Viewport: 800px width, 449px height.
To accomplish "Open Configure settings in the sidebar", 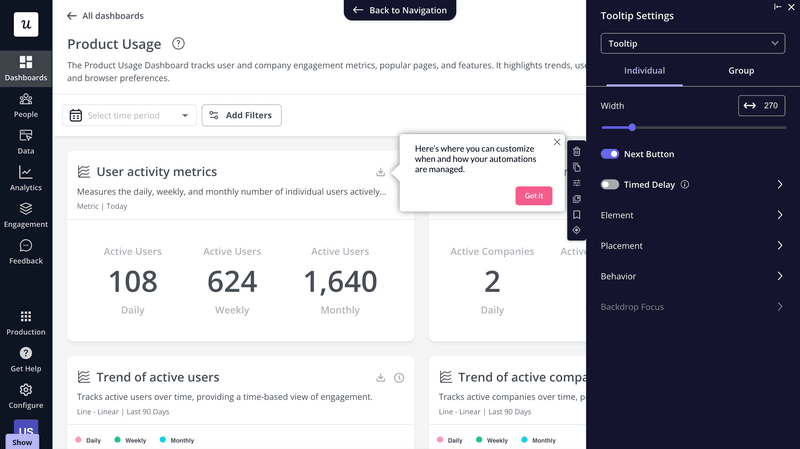I will (x=26, y=396).
